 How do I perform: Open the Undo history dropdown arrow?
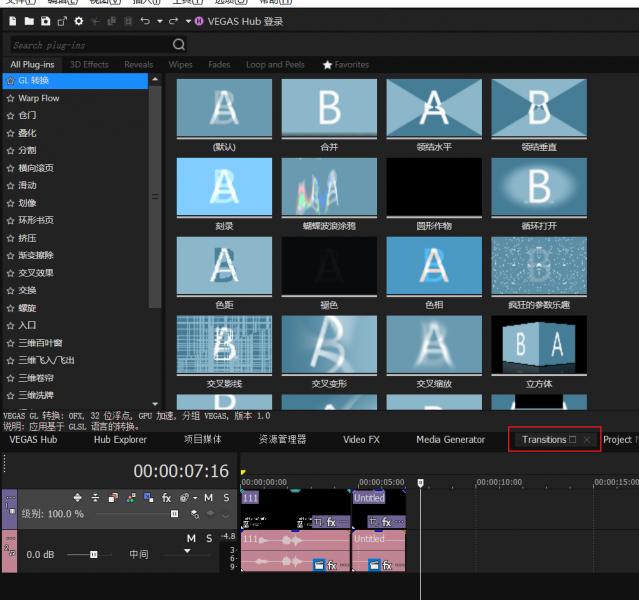(x=159, y=21)
